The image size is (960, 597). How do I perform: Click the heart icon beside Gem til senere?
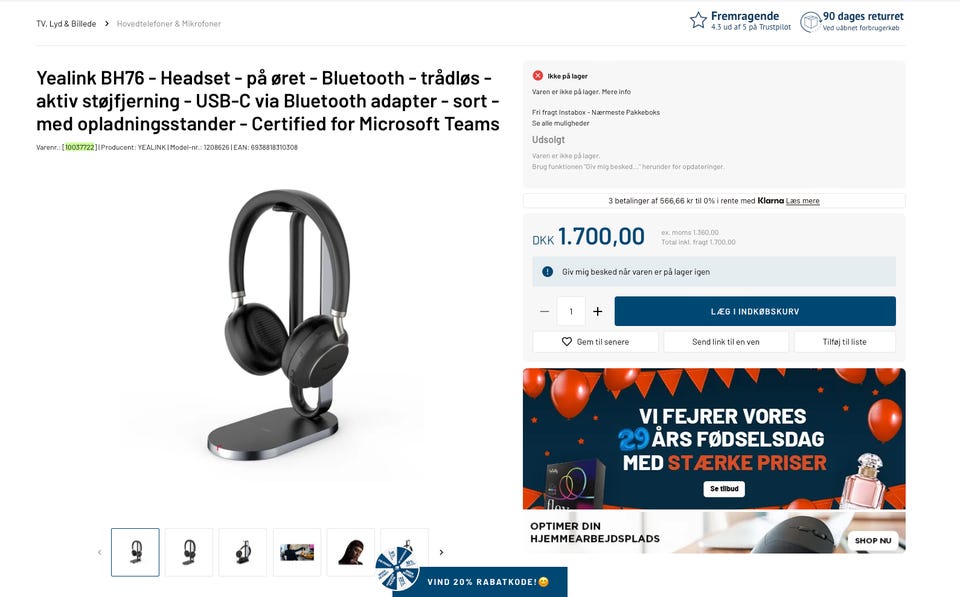567,342
